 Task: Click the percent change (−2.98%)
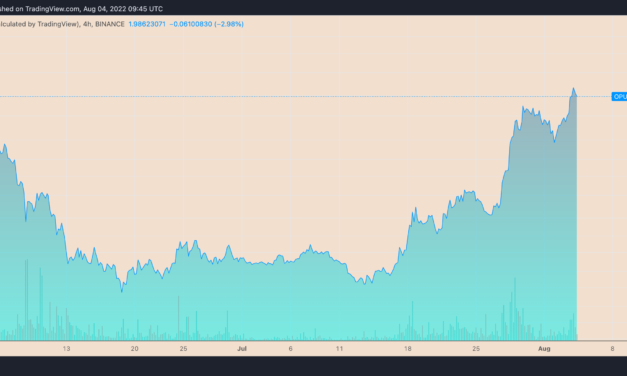229,24
